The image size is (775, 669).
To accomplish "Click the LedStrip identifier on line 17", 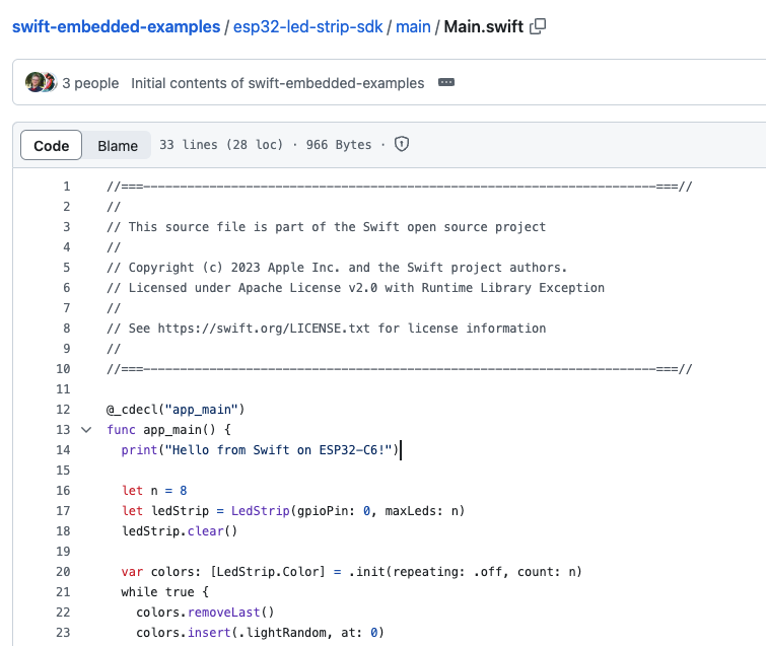I will (x=260, y=511).
